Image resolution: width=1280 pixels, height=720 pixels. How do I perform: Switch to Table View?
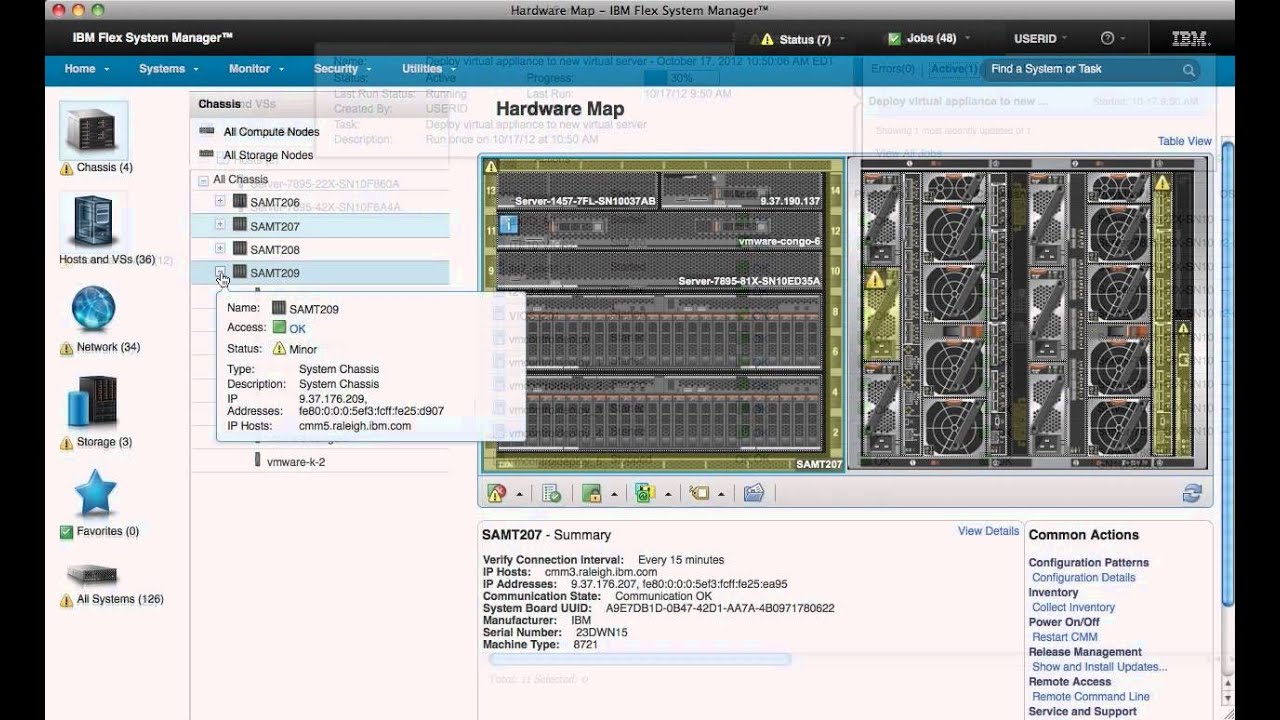(x=1184, y=141)
